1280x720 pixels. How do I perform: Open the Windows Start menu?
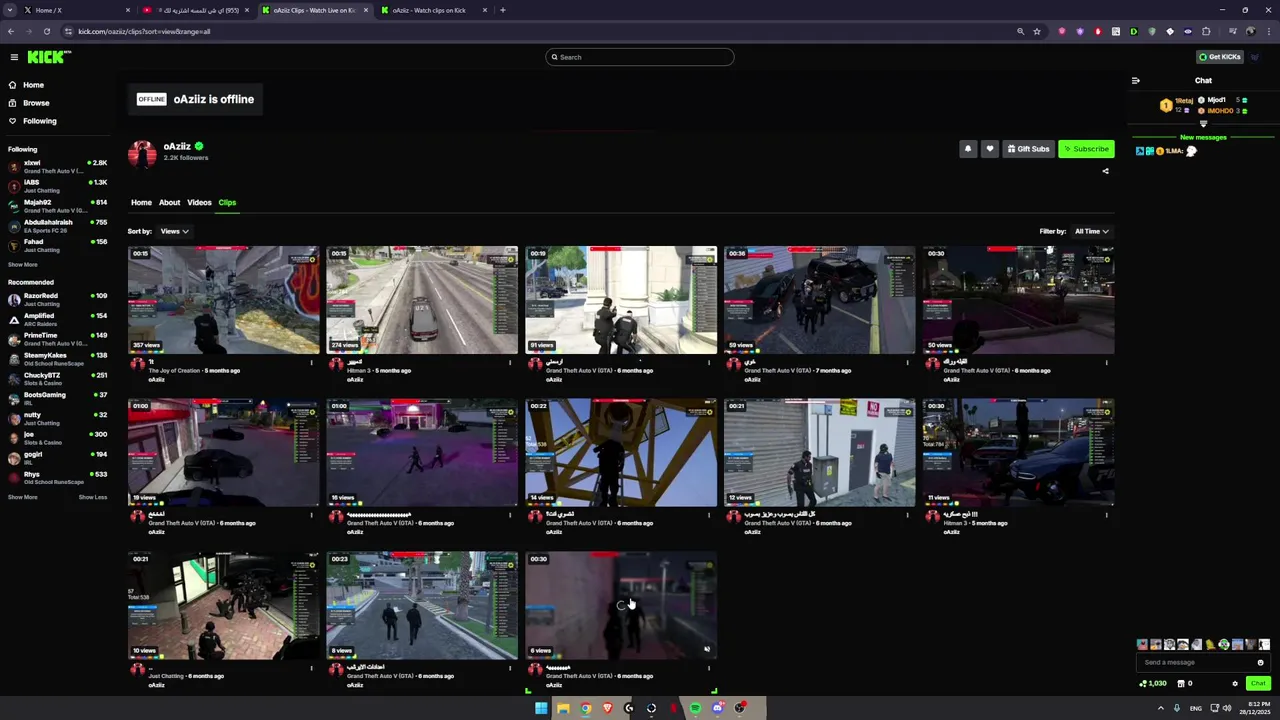541,708
